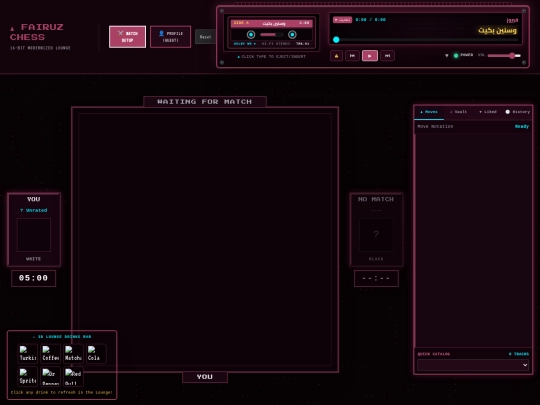The height and width of the screenshot is (405, 540).
Task: Click the opponent's blank clock
Action: click(376, 278)
